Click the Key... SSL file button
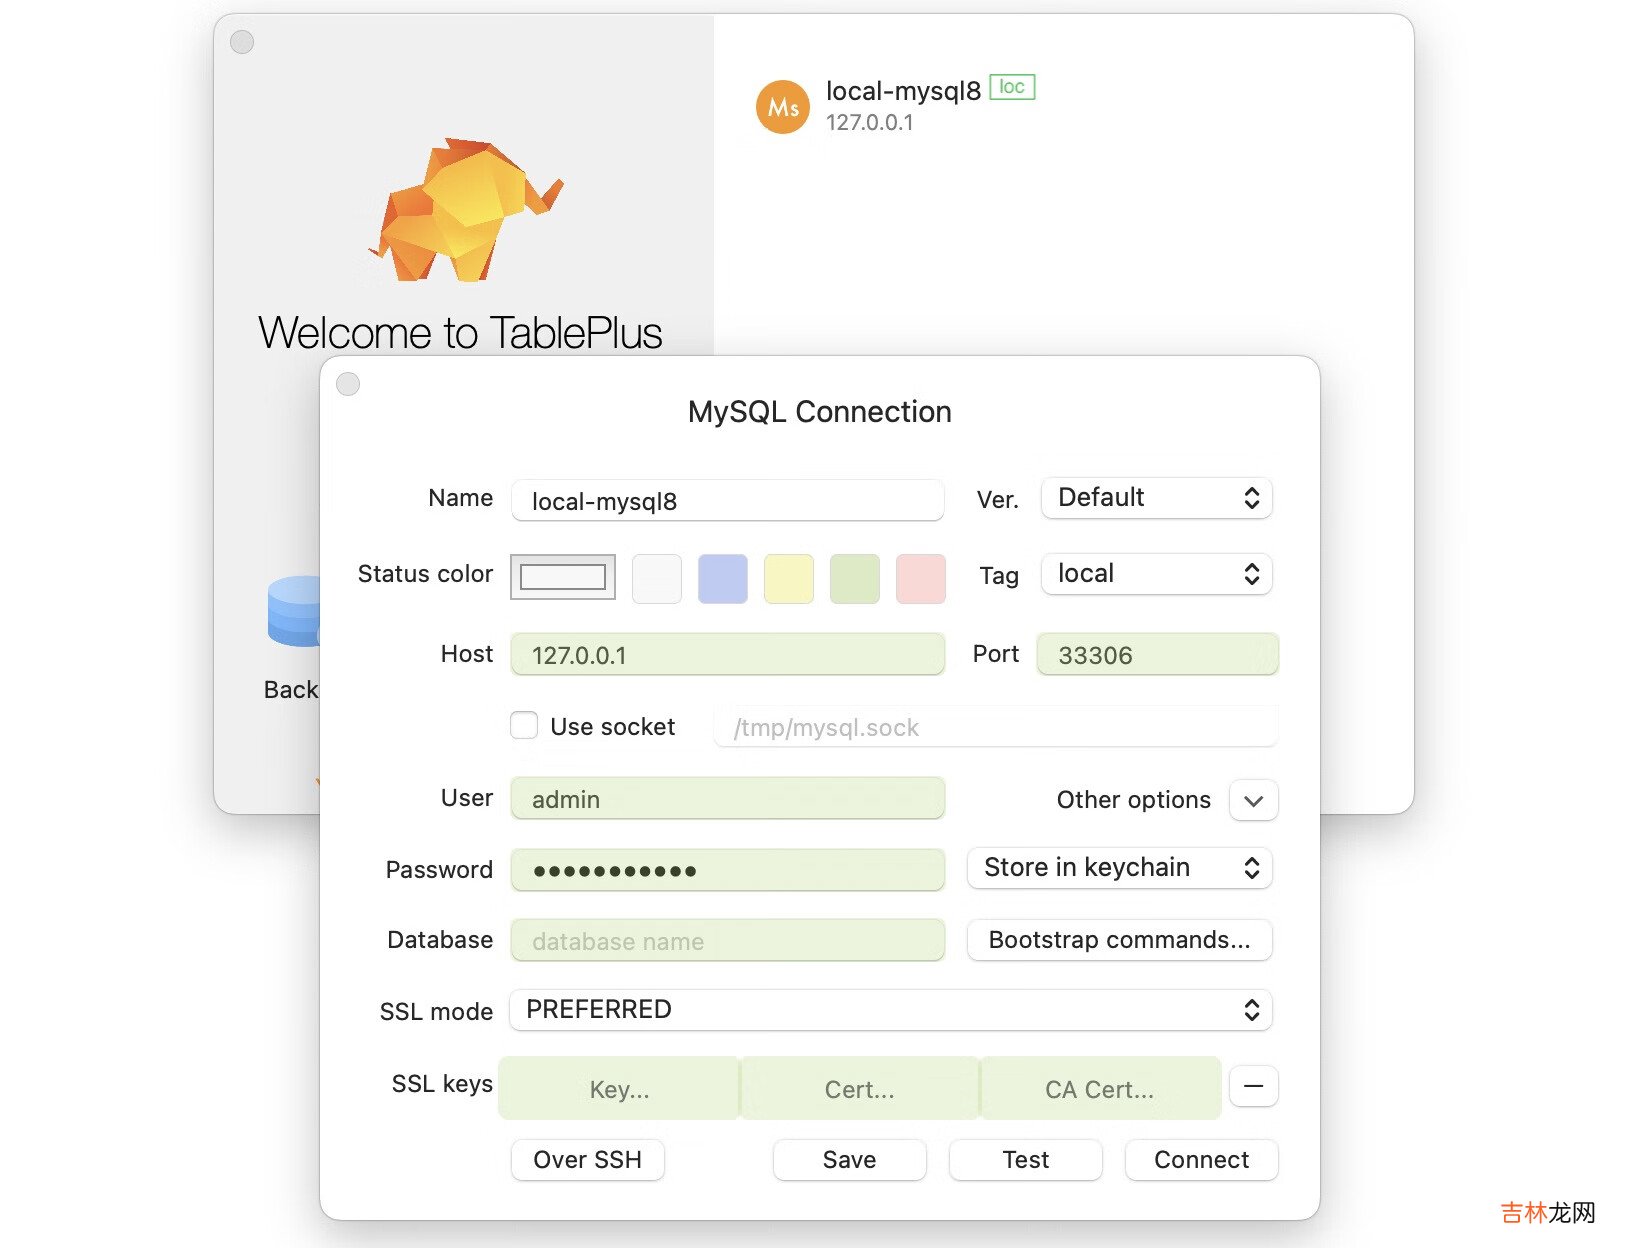 619,1088
